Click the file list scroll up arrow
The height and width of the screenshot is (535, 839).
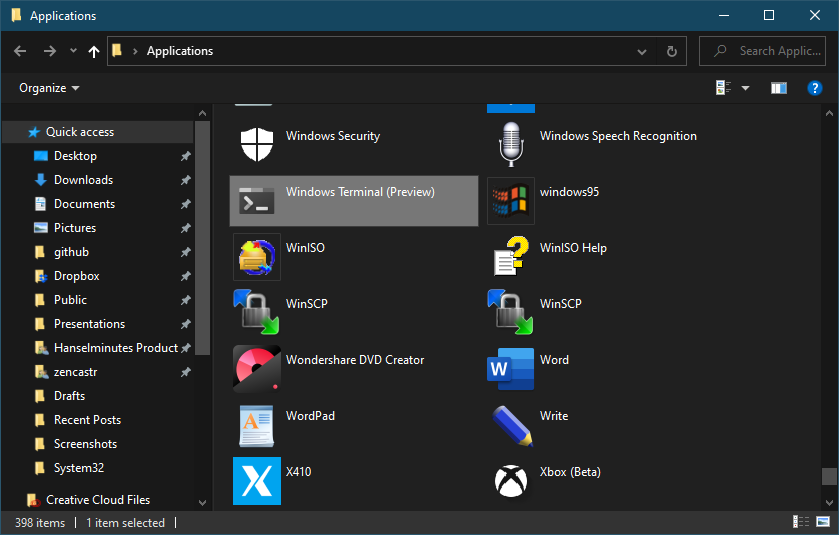(x=829, y=113)
